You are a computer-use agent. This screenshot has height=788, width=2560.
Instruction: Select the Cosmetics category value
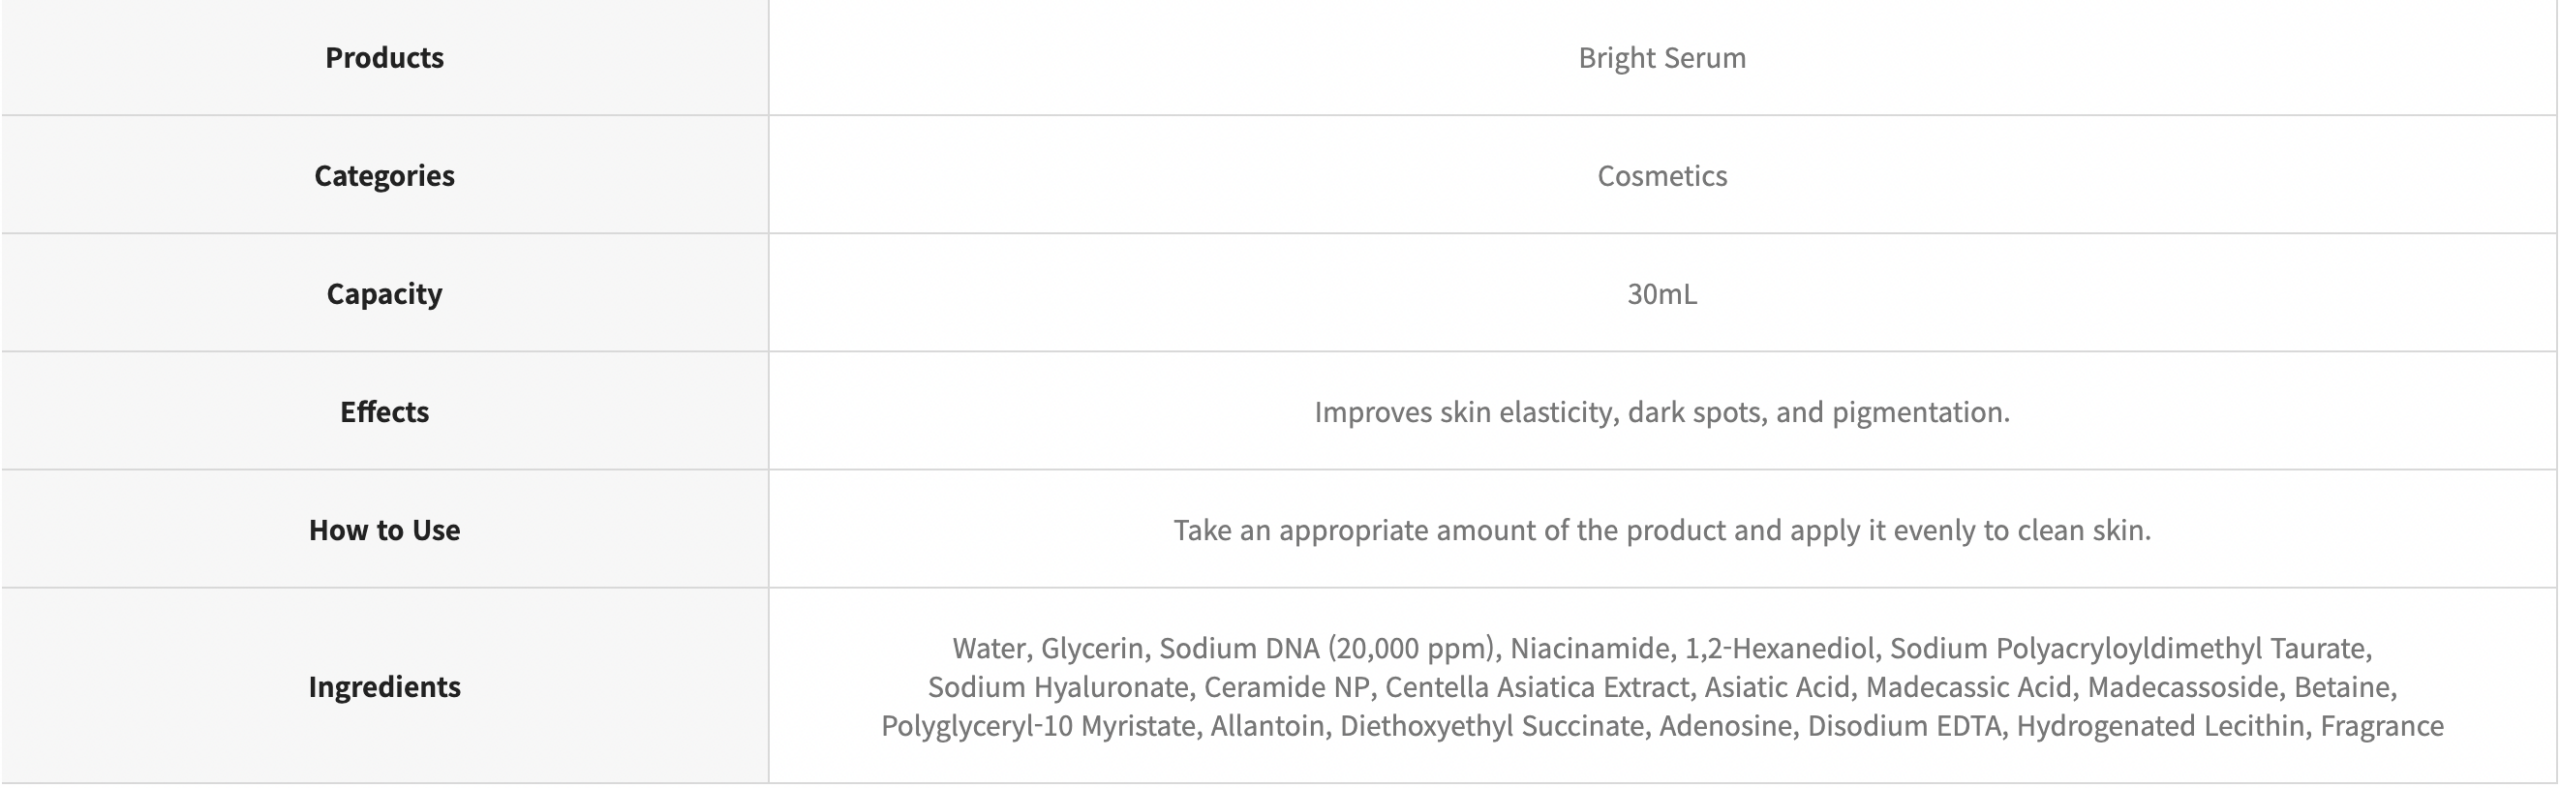pyautogui.click(x=1661, y=176)
